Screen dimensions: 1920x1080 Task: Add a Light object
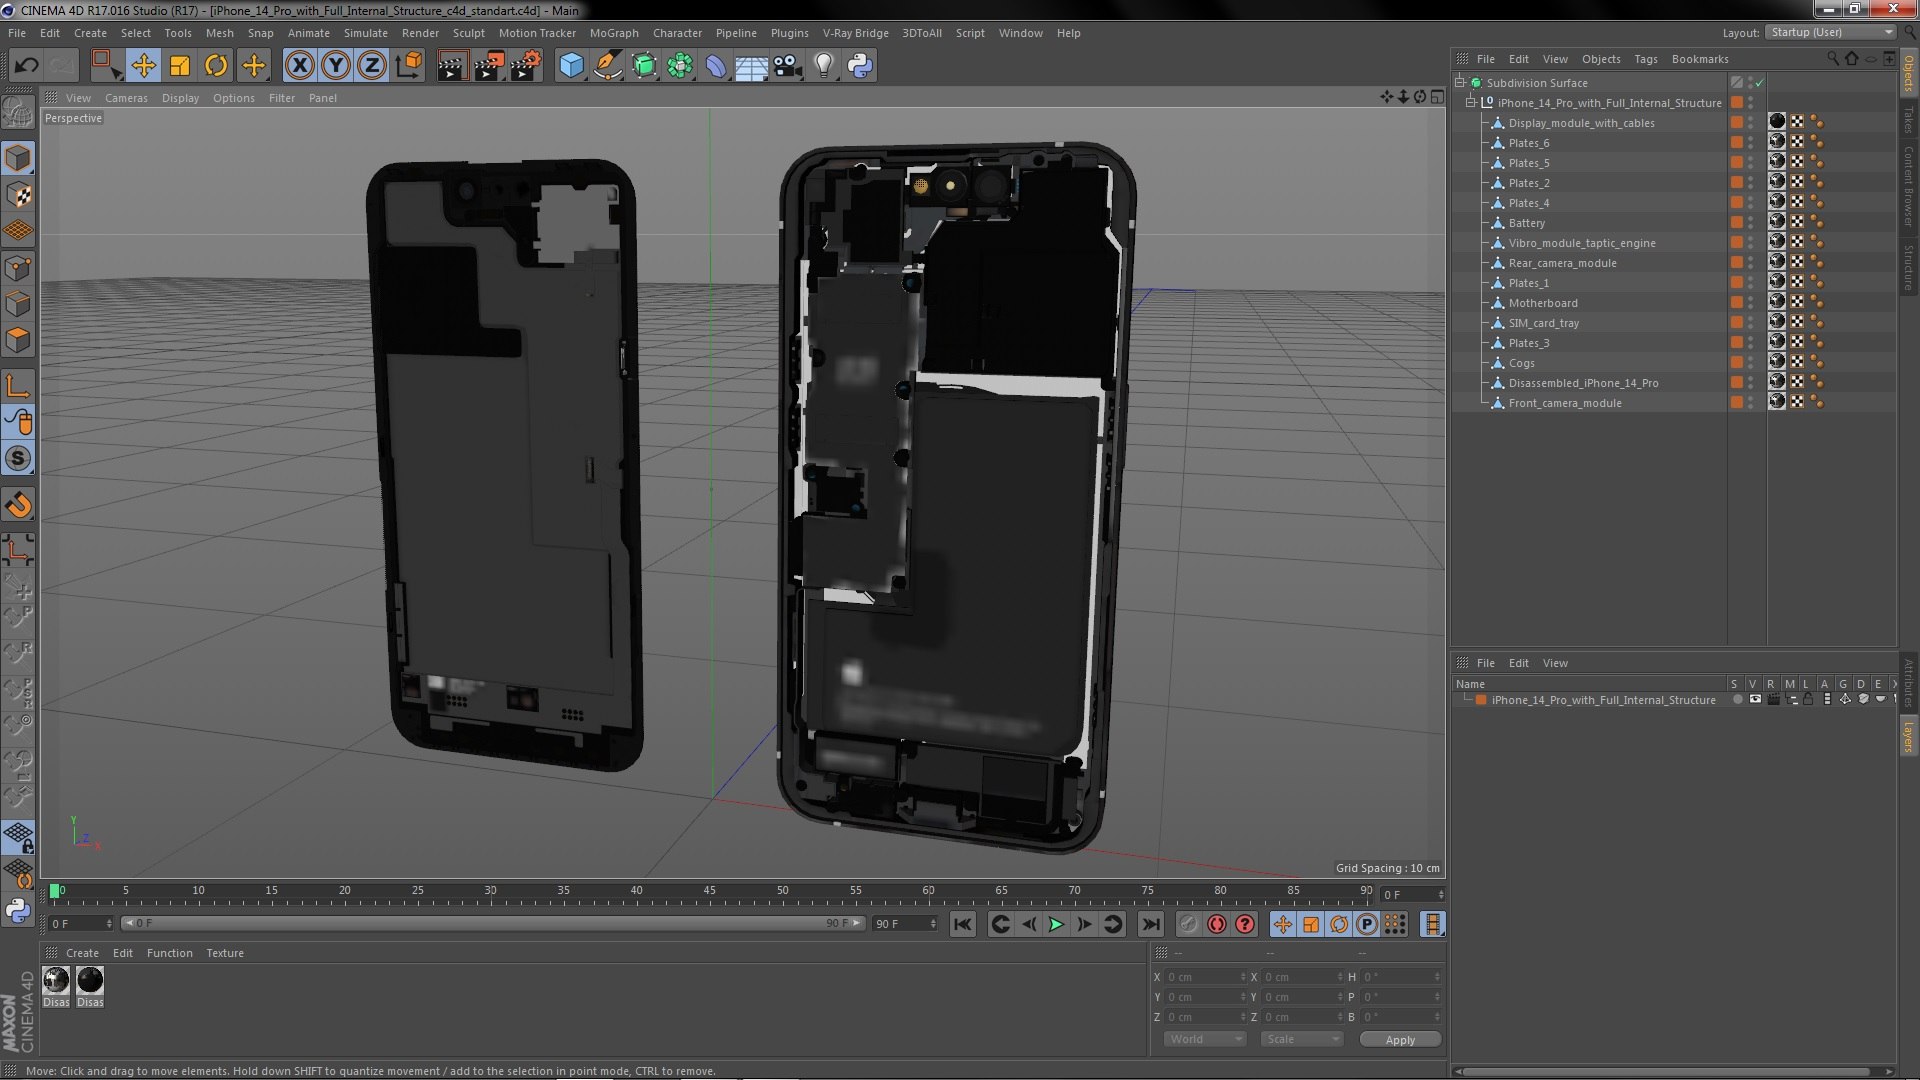click(823, 66)
